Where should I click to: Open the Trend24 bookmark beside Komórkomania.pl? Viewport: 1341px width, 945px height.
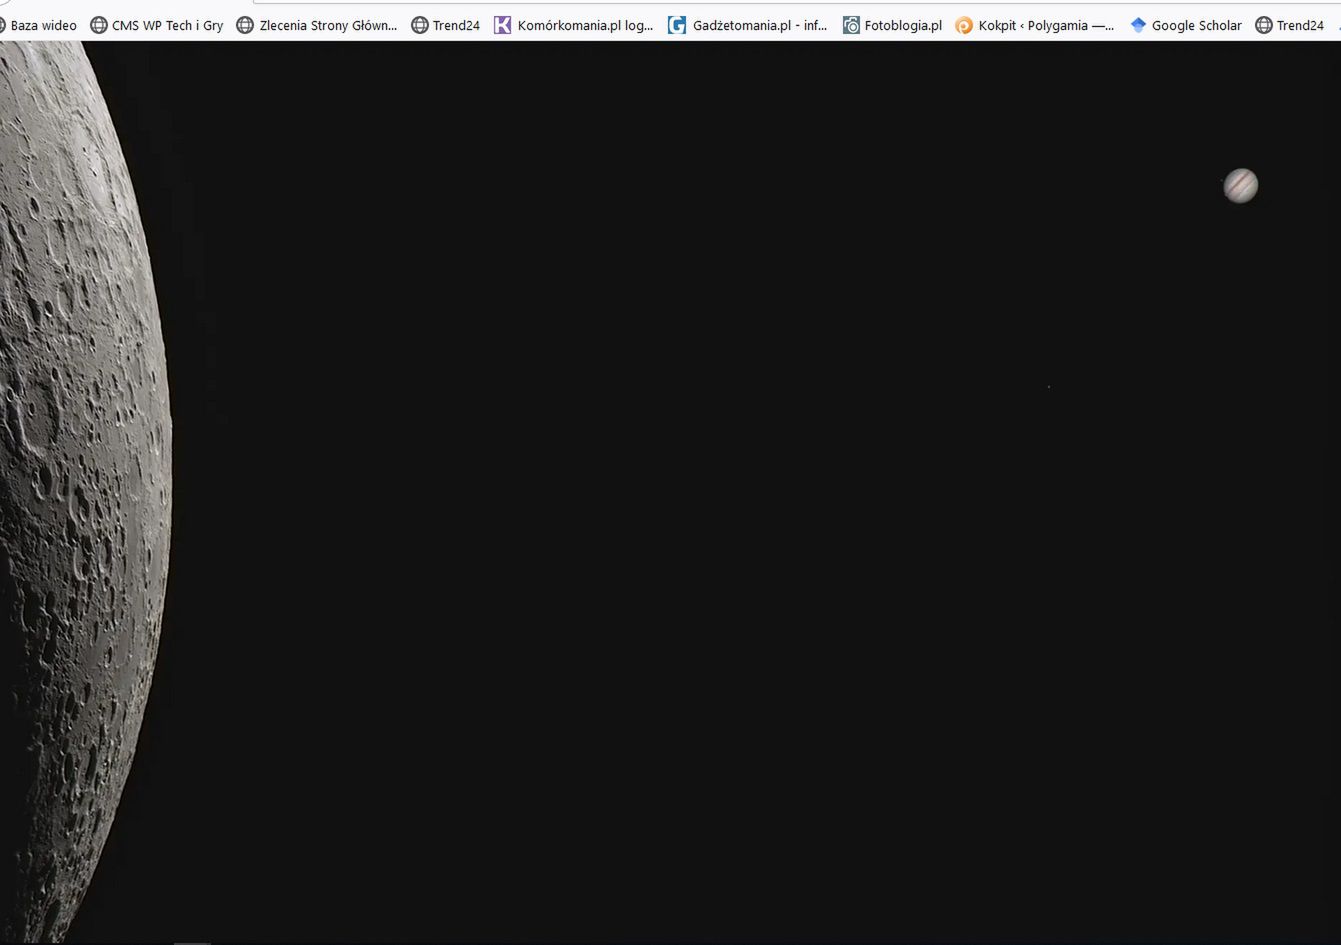click(446, 25)
